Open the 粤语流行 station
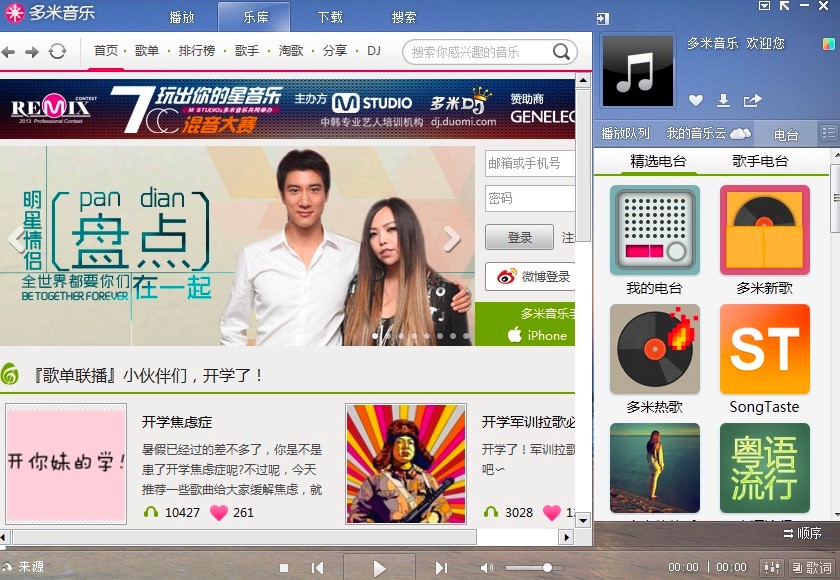 pyautogui.click(x=764, y=468)
